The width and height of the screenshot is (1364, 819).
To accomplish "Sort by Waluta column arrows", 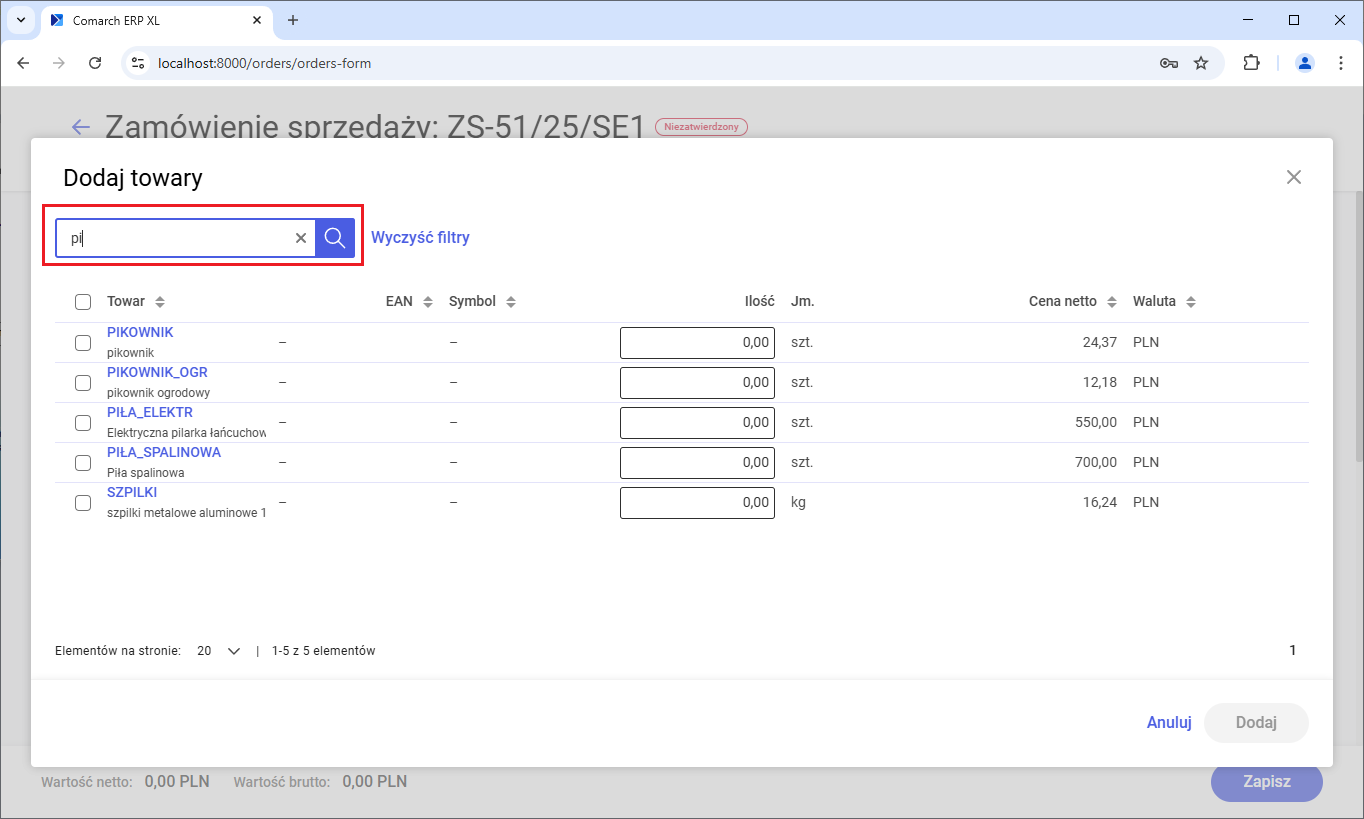I will pyautogui.click(x=1190, y=302).
